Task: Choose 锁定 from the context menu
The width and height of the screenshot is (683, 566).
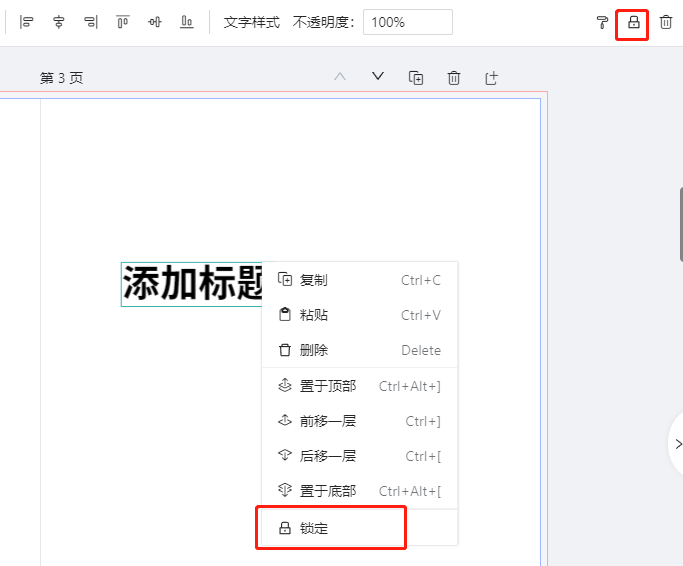Action: (x=360, y=528)
